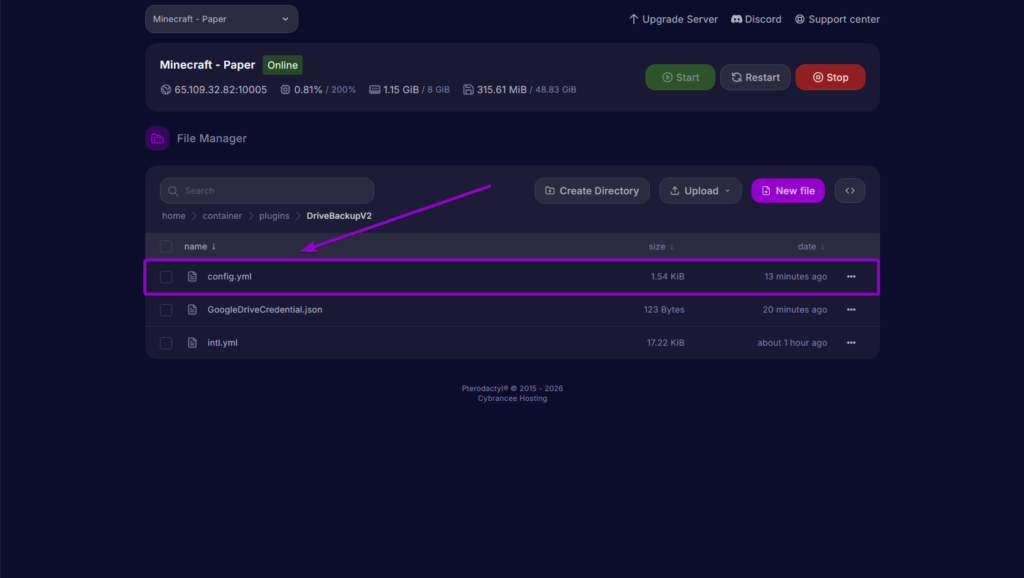Open the Minecraft - Paper server dropdown

tap(221, 19)
